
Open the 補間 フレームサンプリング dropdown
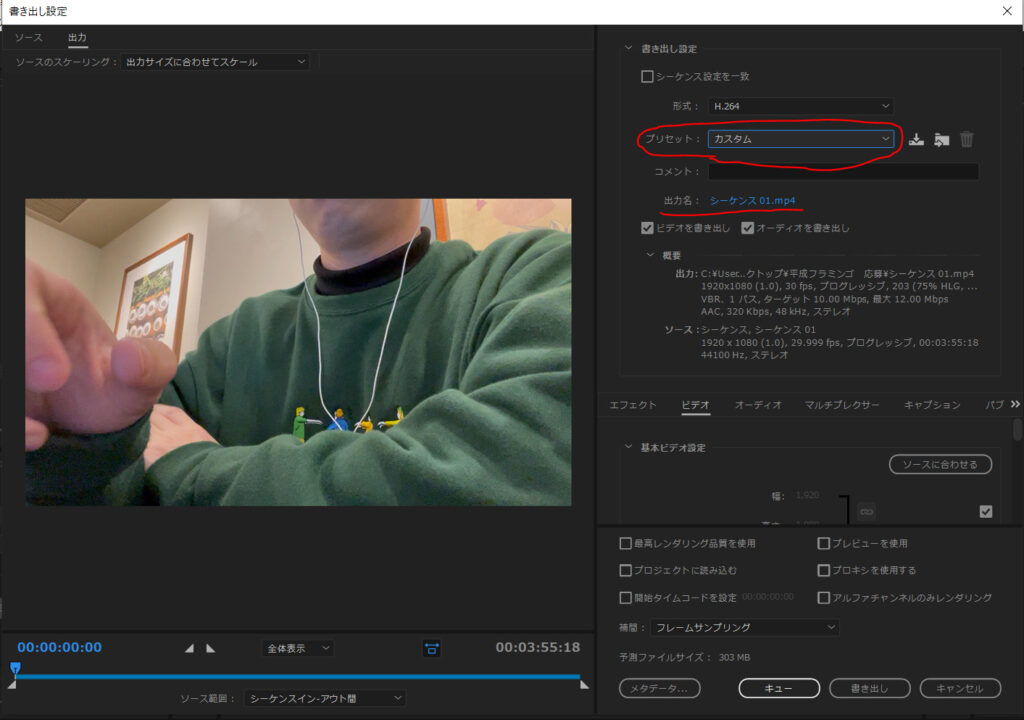point(744,627)
